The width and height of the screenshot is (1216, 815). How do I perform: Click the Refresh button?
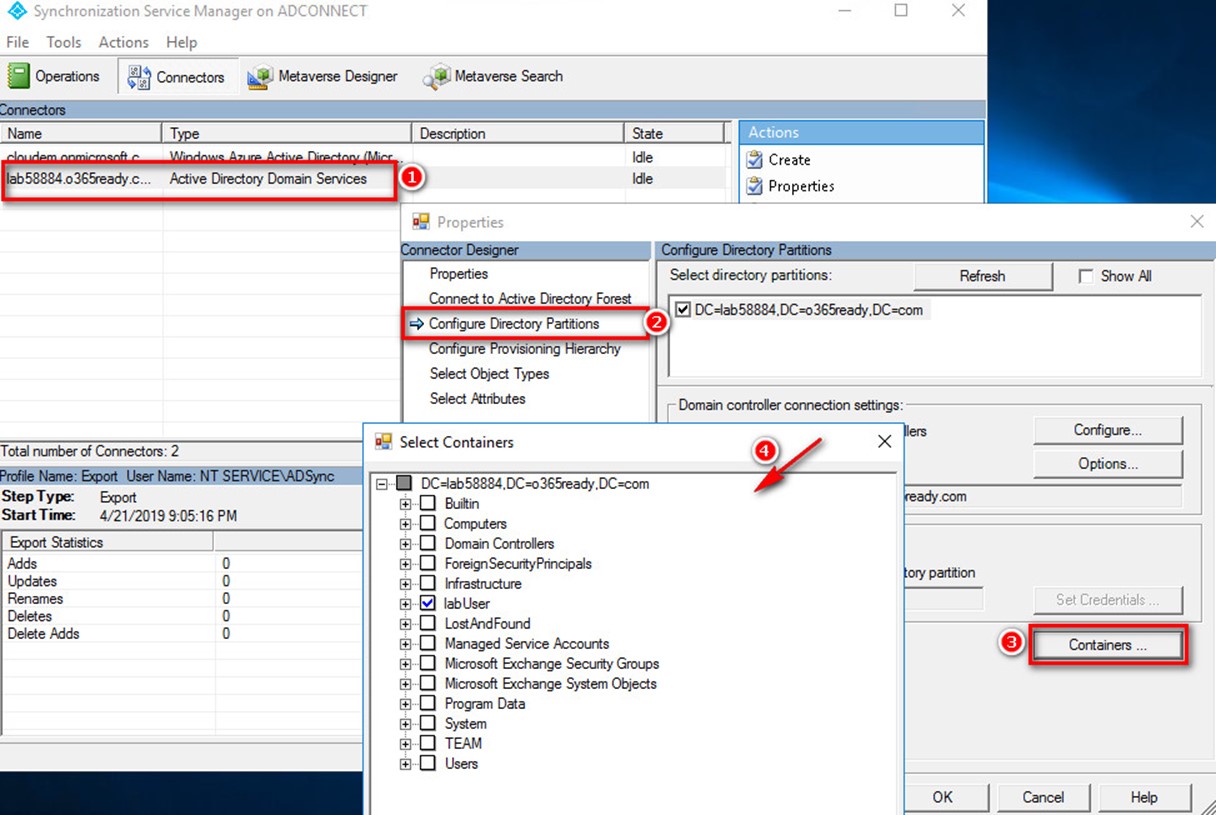pos(982,276)
